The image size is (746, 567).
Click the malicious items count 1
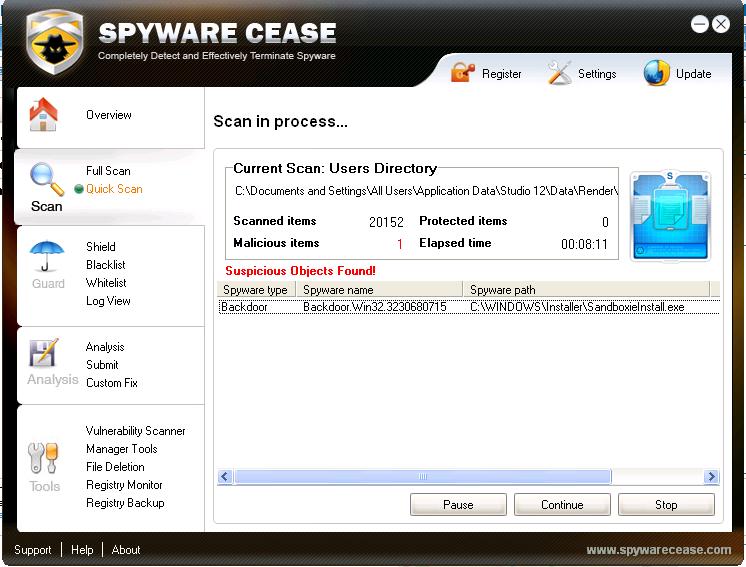pyautogui.click(x=400, y=244)
